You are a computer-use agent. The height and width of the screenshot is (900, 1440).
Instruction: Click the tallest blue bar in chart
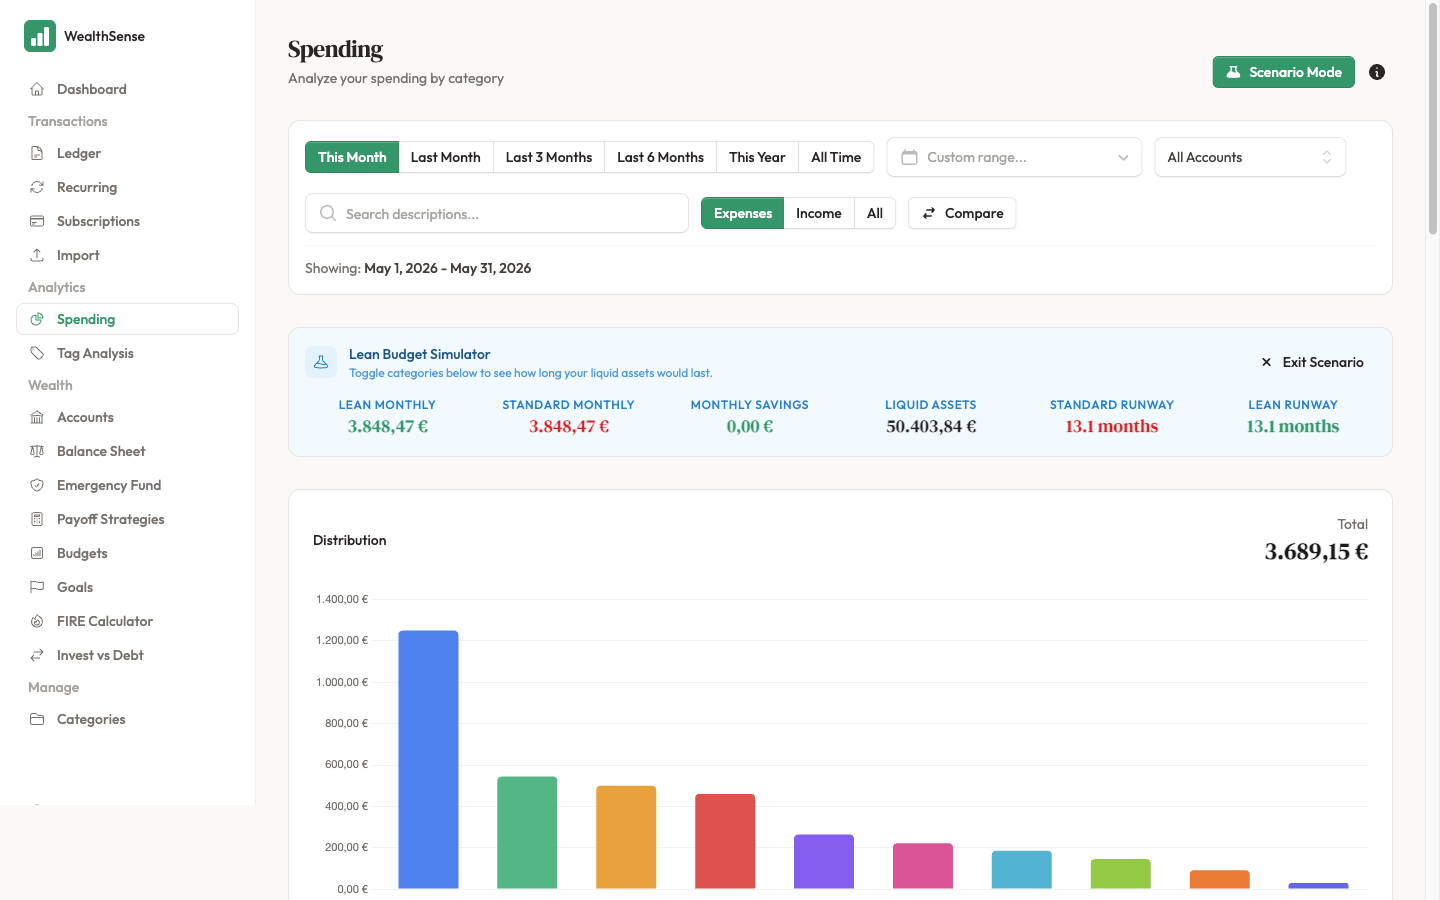[x=428, y=760]
